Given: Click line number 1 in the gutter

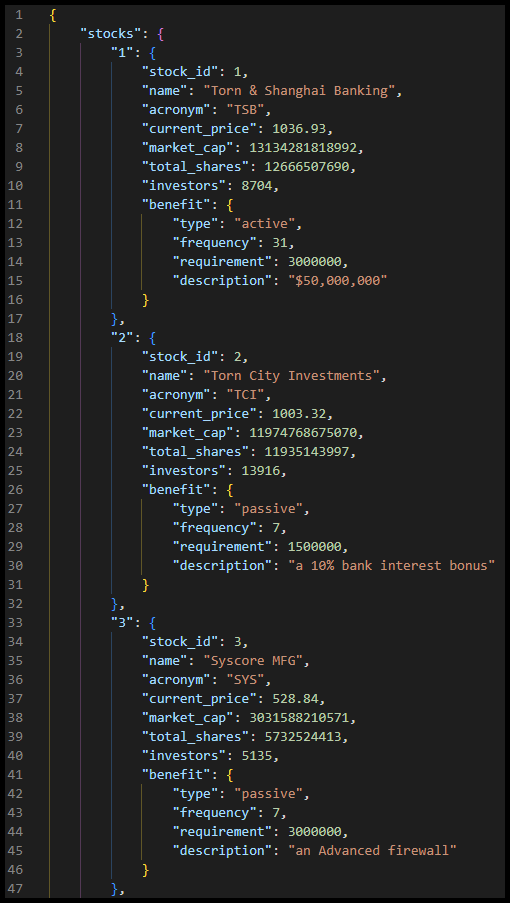Looking at the screenshot, I should tap(20, 14).
